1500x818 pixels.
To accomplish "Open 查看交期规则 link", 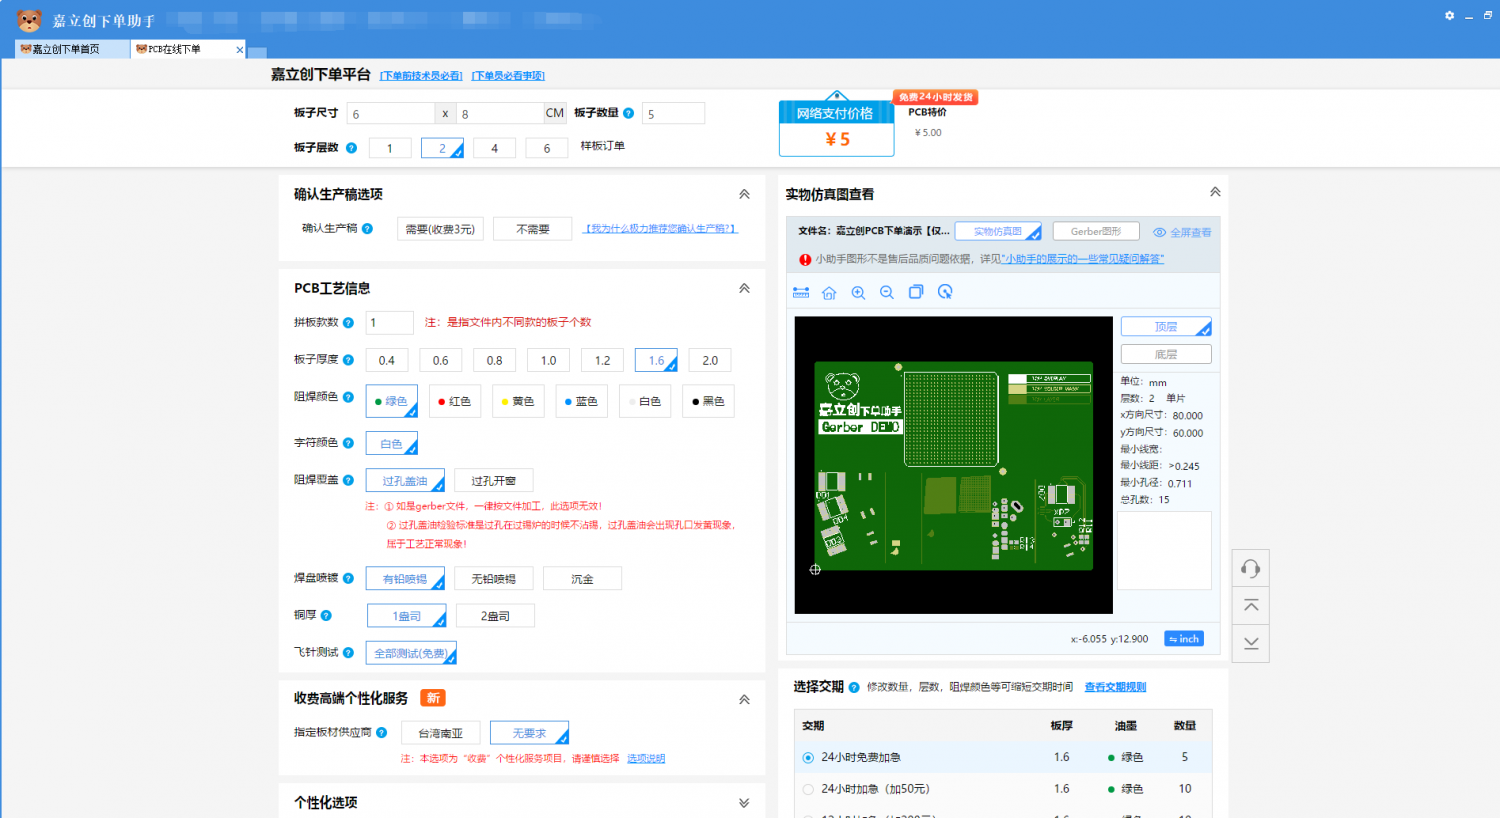I will point(1115,687).
